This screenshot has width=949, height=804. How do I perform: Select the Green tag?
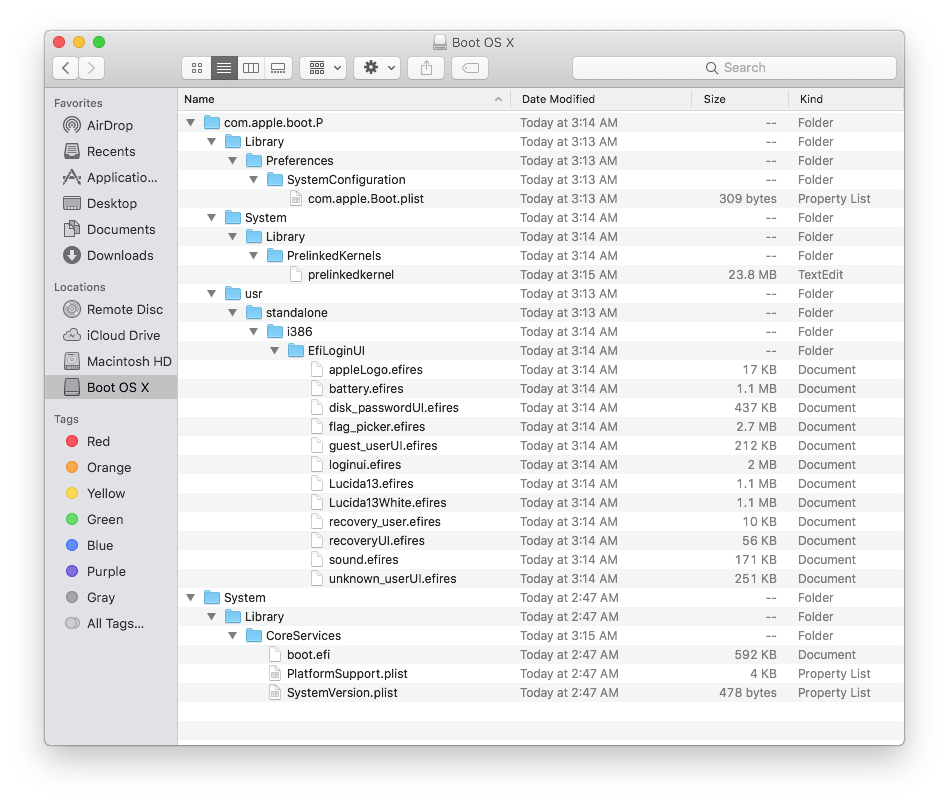111,519
